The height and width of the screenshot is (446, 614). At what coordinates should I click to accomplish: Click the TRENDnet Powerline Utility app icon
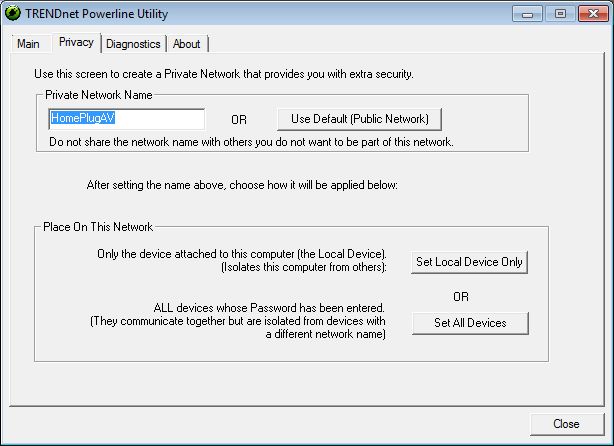tap(13, 13)
